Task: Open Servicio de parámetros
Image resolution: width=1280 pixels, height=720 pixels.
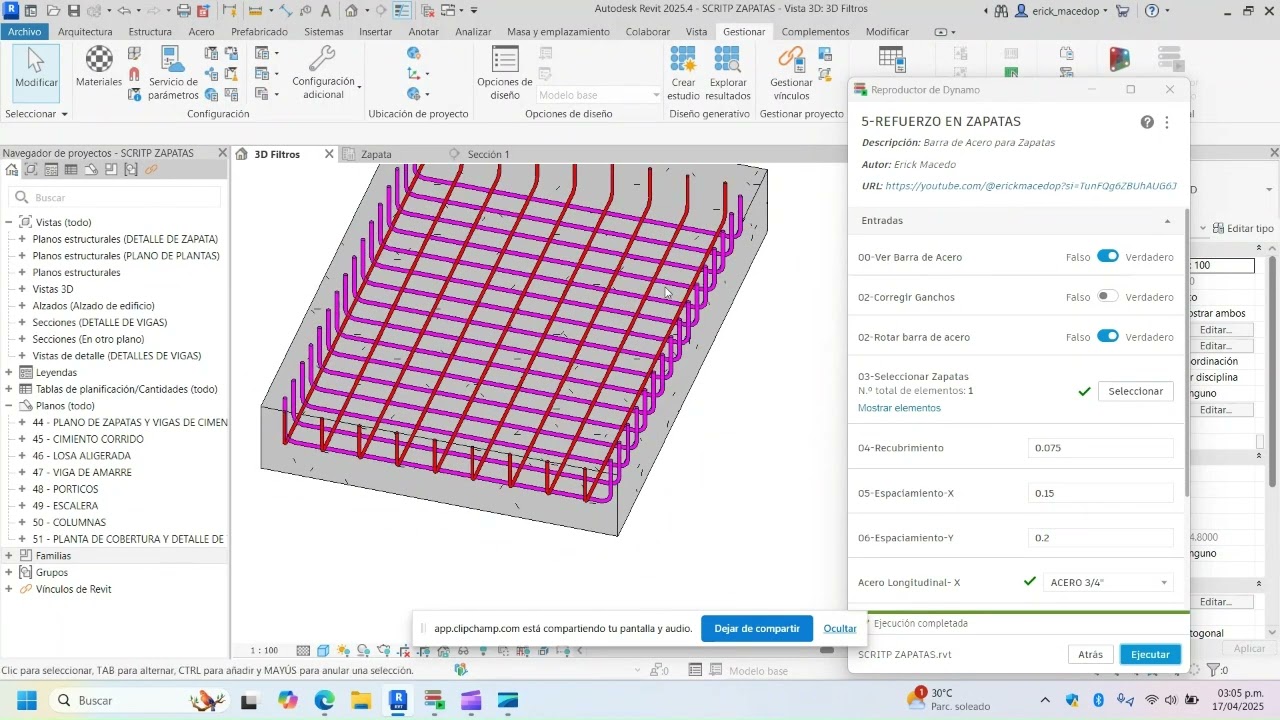Action: [173, 73]
